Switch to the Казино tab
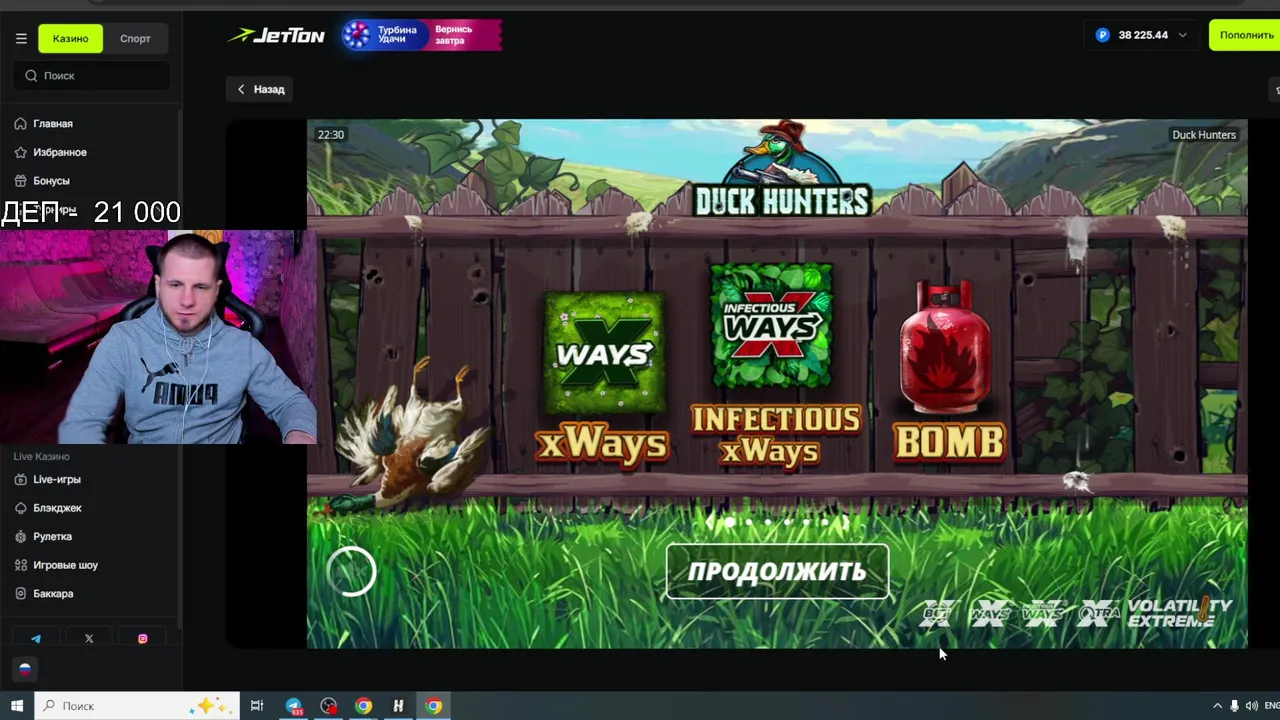Screen dimensions: 1280x720 pos(70,39)
